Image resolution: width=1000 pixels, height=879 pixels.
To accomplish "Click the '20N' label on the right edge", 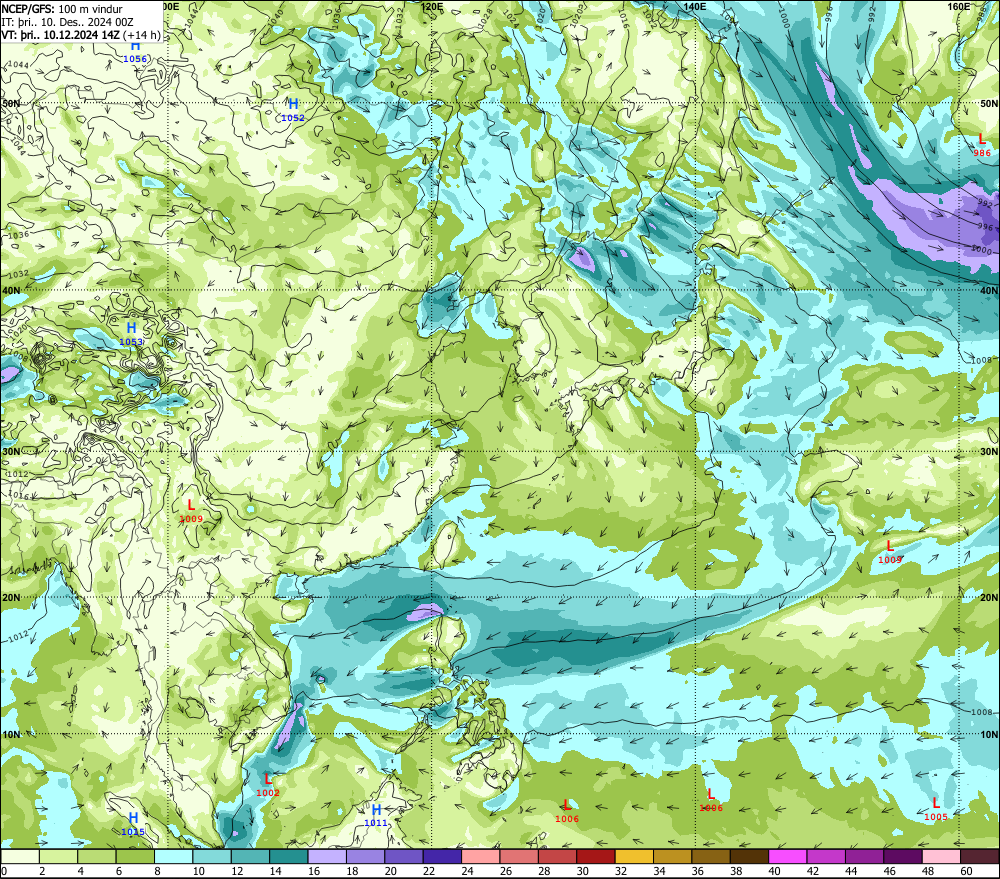I will pyautogui.click(x=989, y=598).
